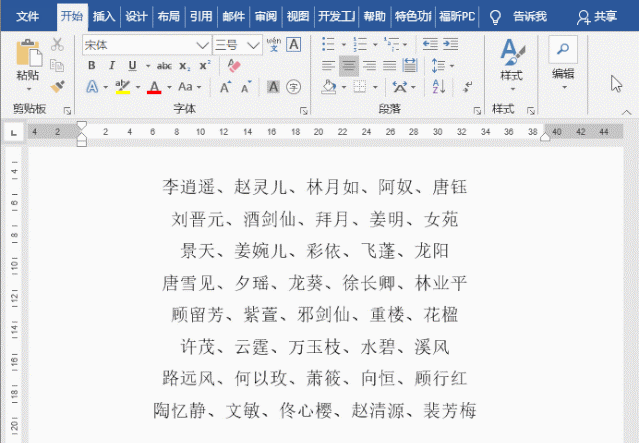Clear all formatting with eraser icon
This screenshot has width=639, height=443.
click(x=234, y=66)
